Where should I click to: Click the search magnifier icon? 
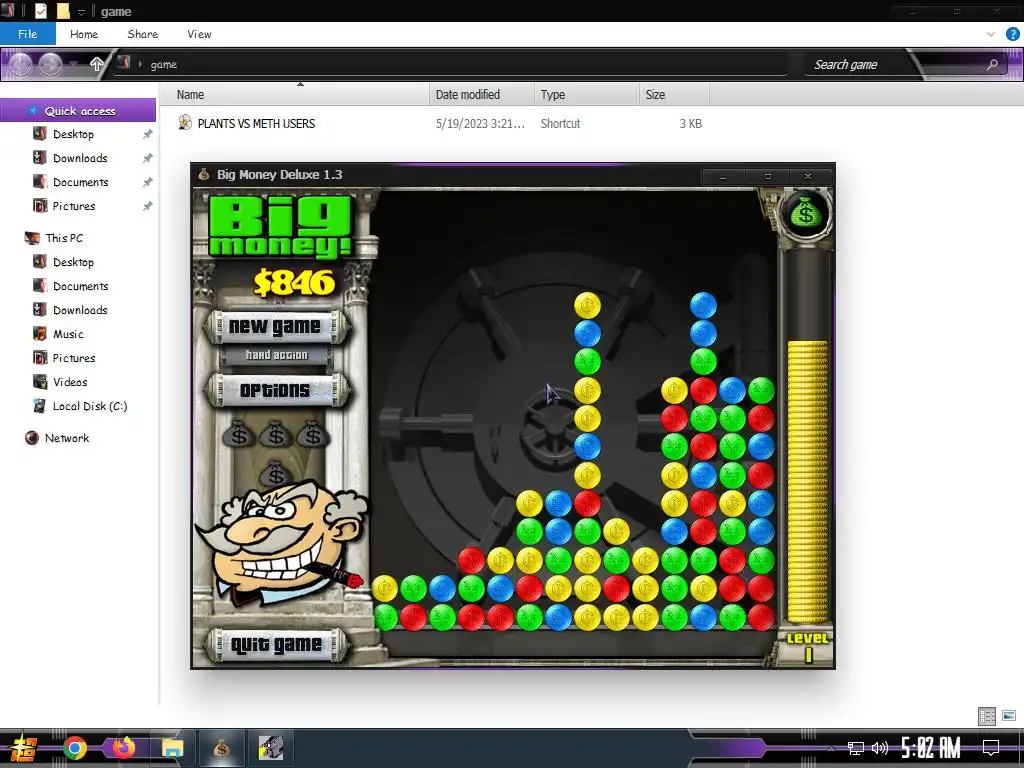click(992, 65)
